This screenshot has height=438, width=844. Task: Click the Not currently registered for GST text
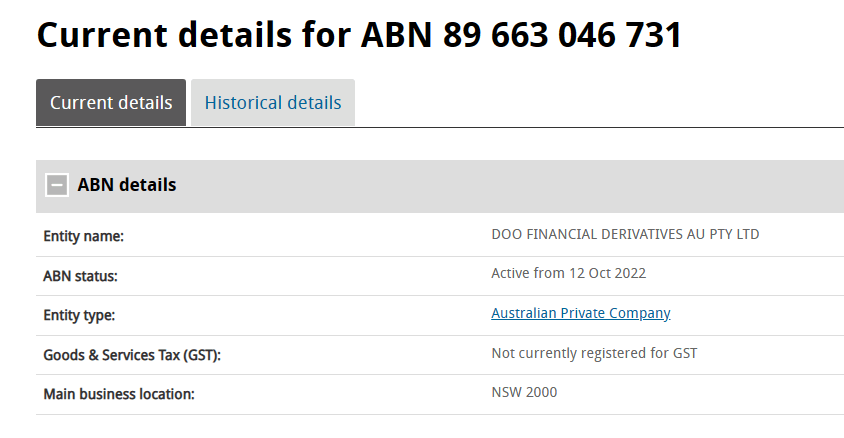[x=594, y=353]
